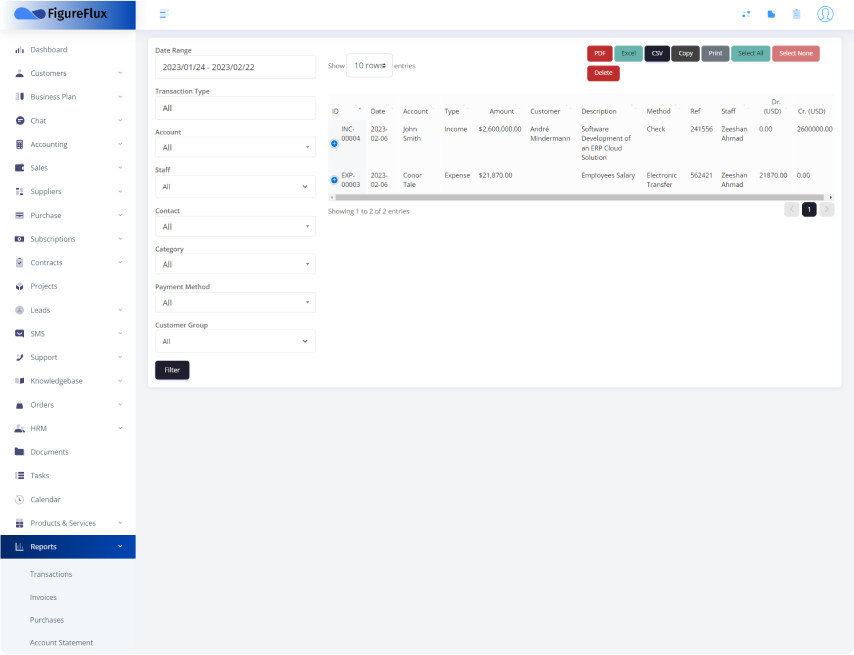854x655 pixels.
Task: Click the Support phone icon
Action: (x=20, y=357)
